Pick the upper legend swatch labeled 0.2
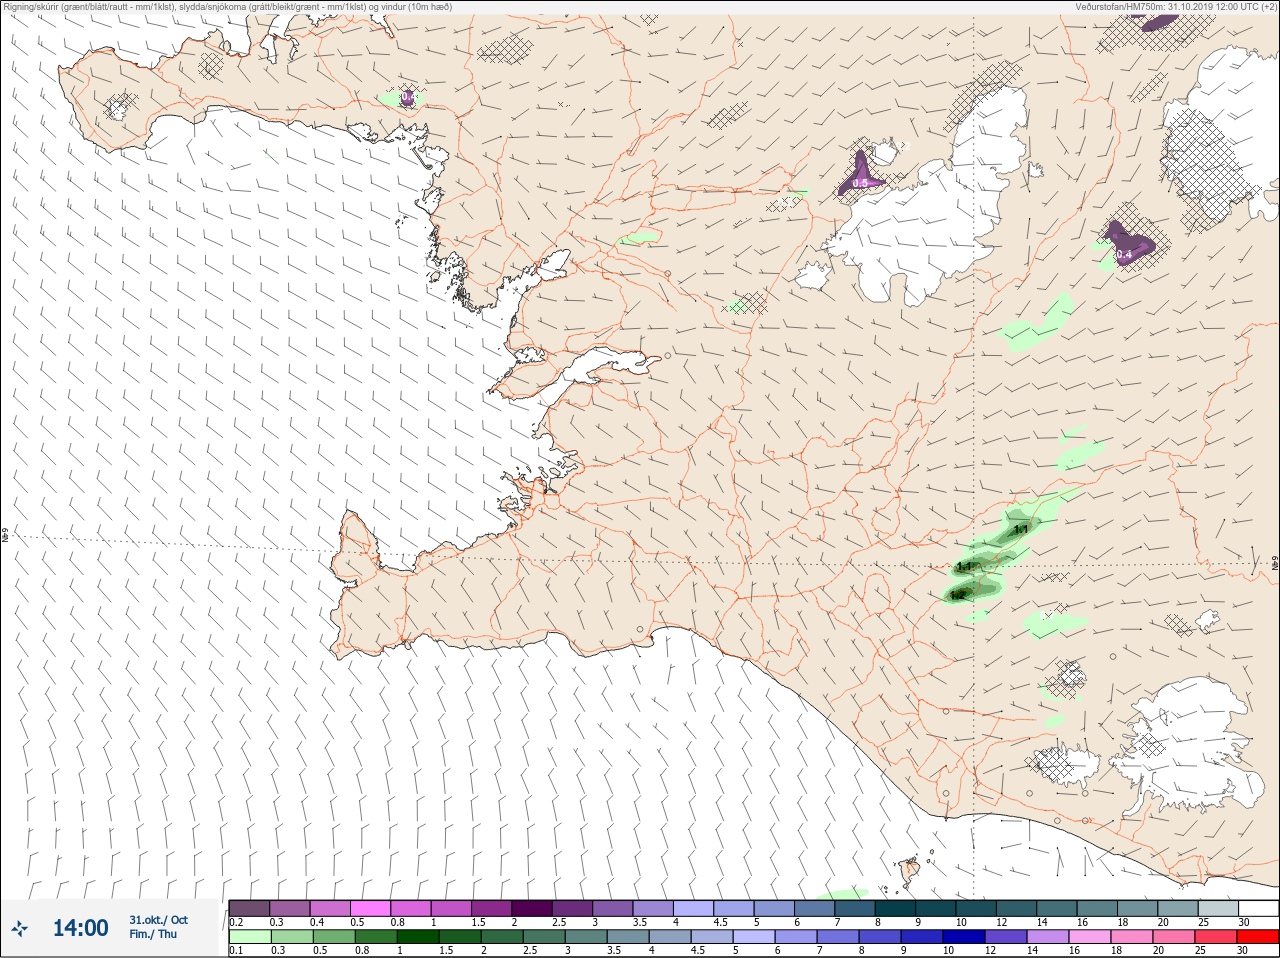Viewport: 1280px width, 958px height. click(249, 908)
